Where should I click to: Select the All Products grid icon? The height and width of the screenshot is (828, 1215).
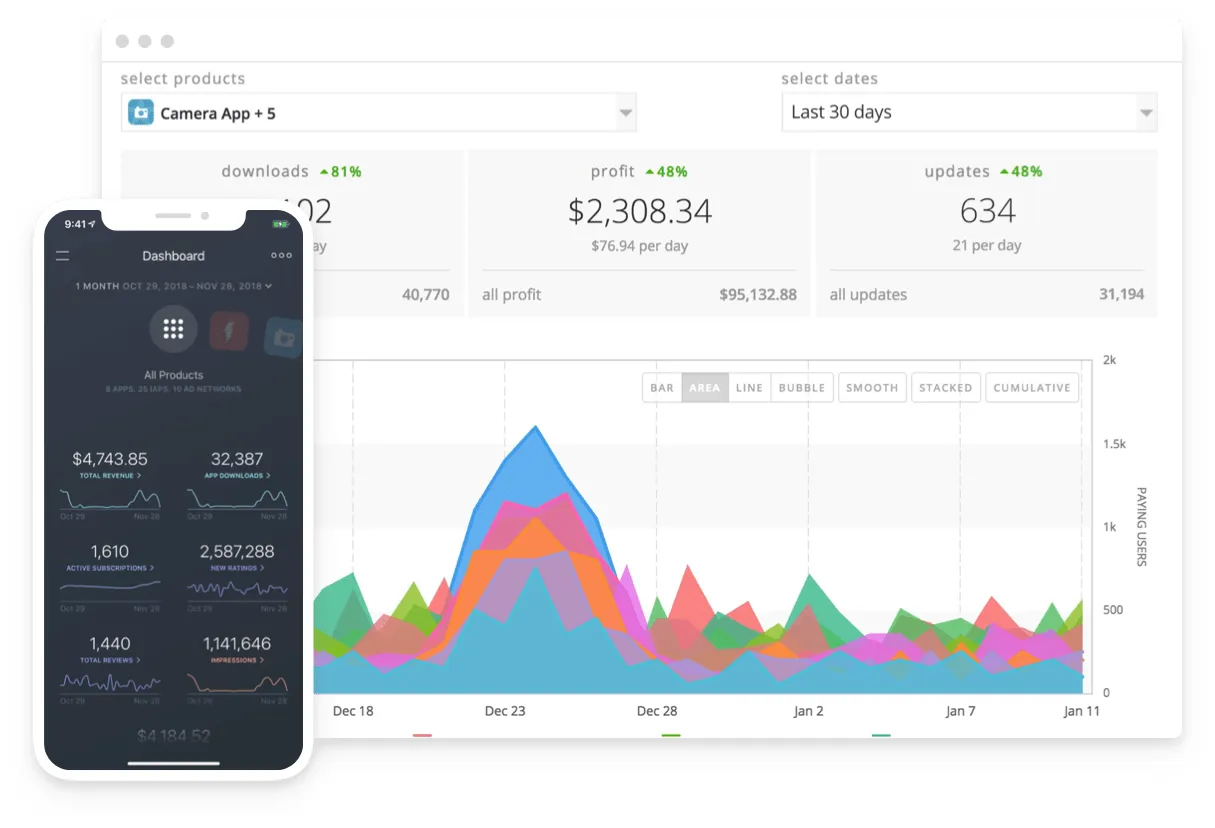(173, 329)
